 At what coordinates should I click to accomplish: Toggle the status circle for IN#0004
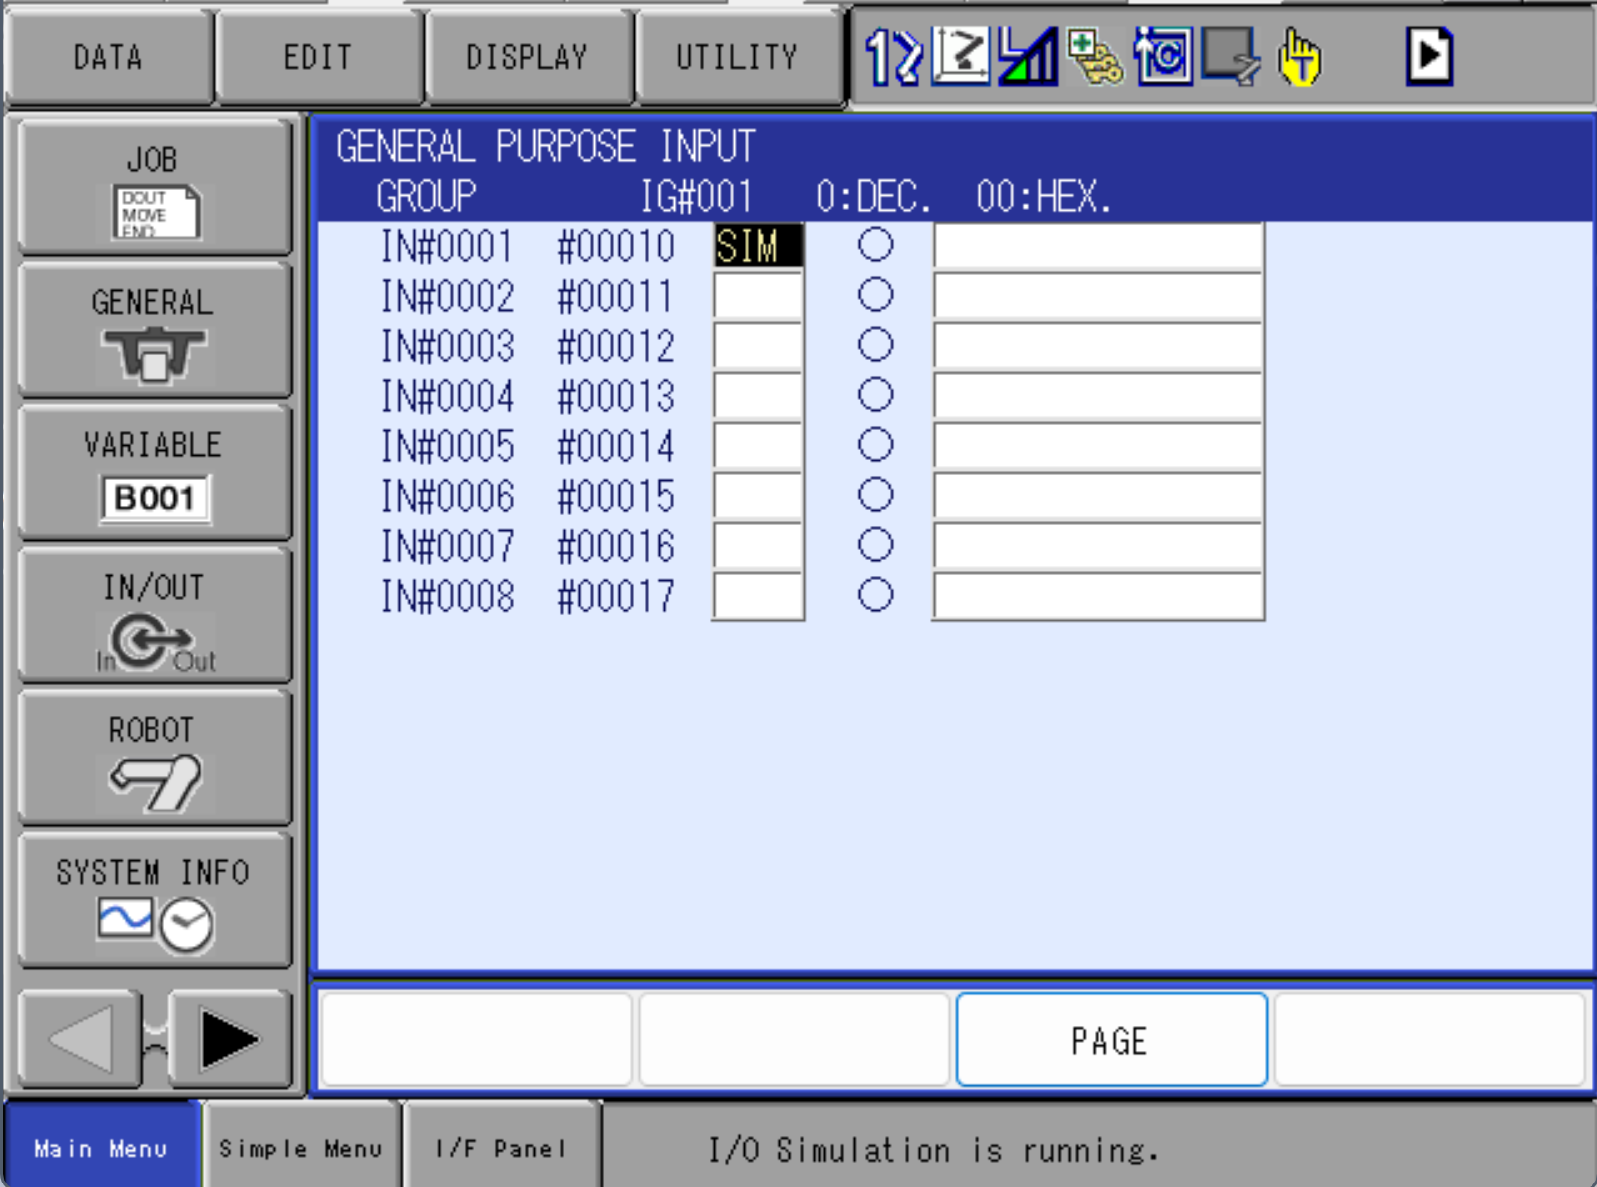pyautogui.click(x=875, y=395)
